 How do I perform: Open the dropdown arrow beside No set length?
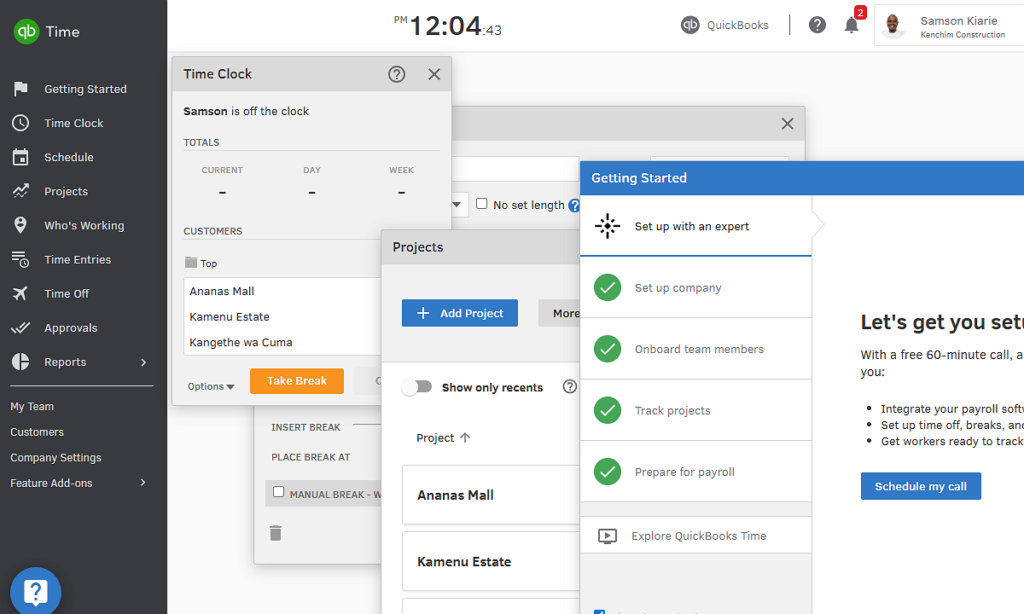[x=457, y=204]
